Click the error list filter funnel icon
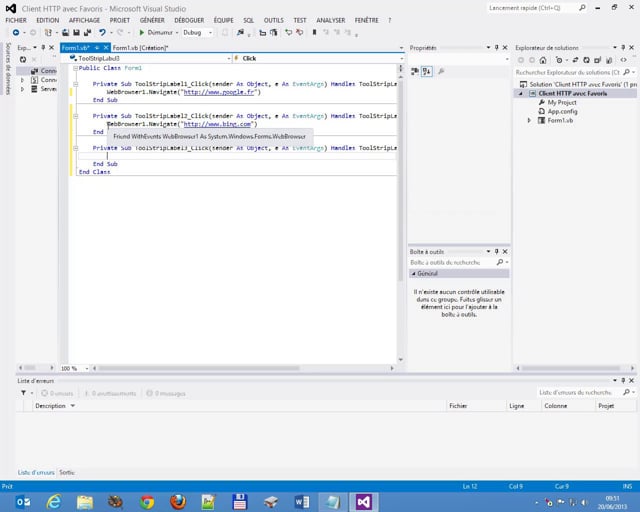Image resolution: width=640 pixels, height=512 pixels. 24,393
